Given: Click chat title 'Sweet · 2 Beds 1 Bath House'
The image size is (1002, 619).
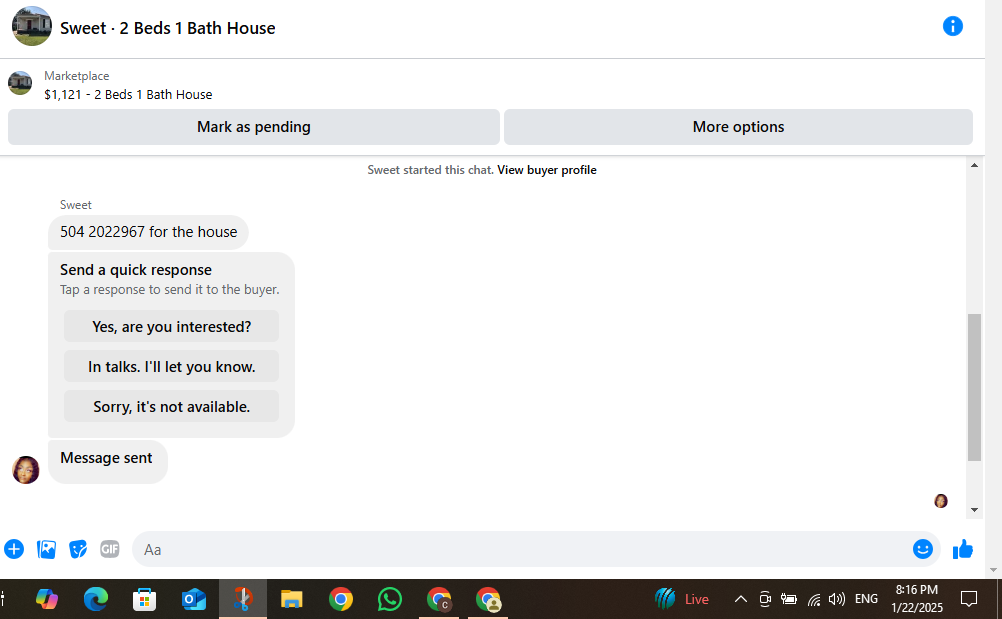Looking at the screenshot, I should 167,28.
